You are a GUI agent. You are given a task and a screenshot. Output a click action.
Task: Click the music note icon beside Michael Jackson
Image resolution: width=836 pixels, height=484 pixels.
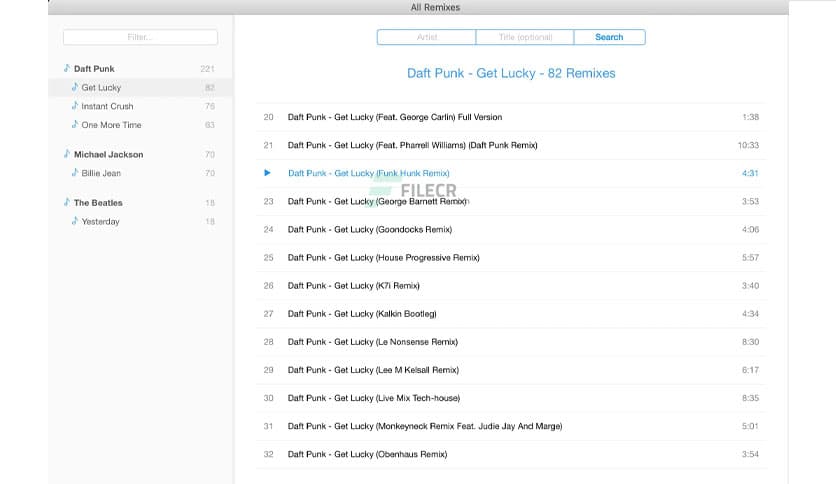[x=67, y=154]
